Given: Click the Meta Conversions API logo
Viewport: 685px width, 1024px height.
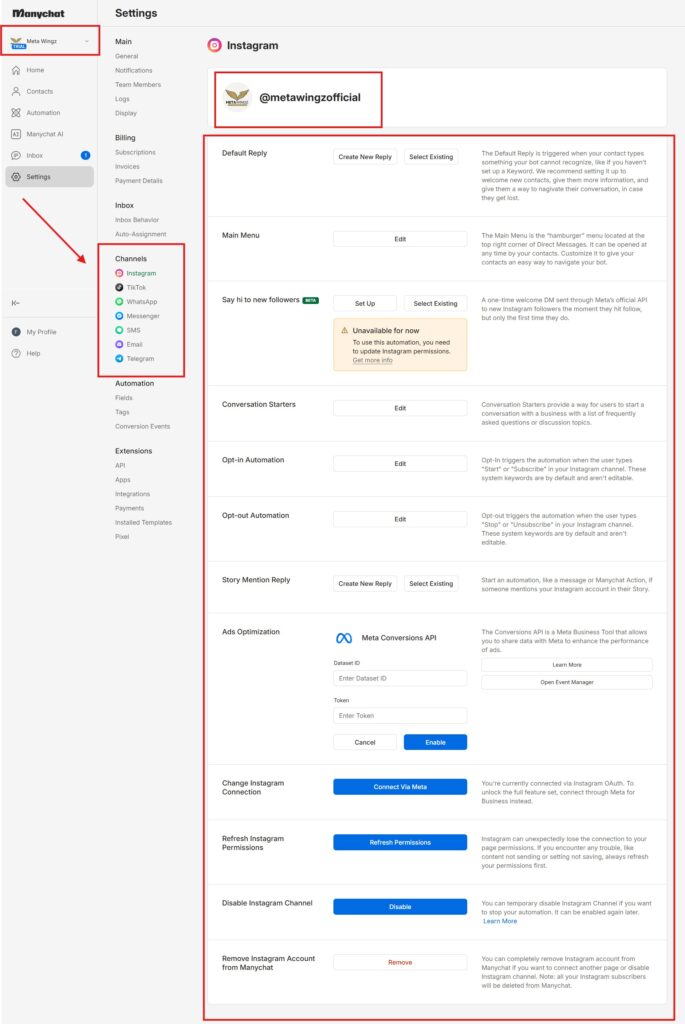Looking at the screenshot, I should [x=344, y=638].
